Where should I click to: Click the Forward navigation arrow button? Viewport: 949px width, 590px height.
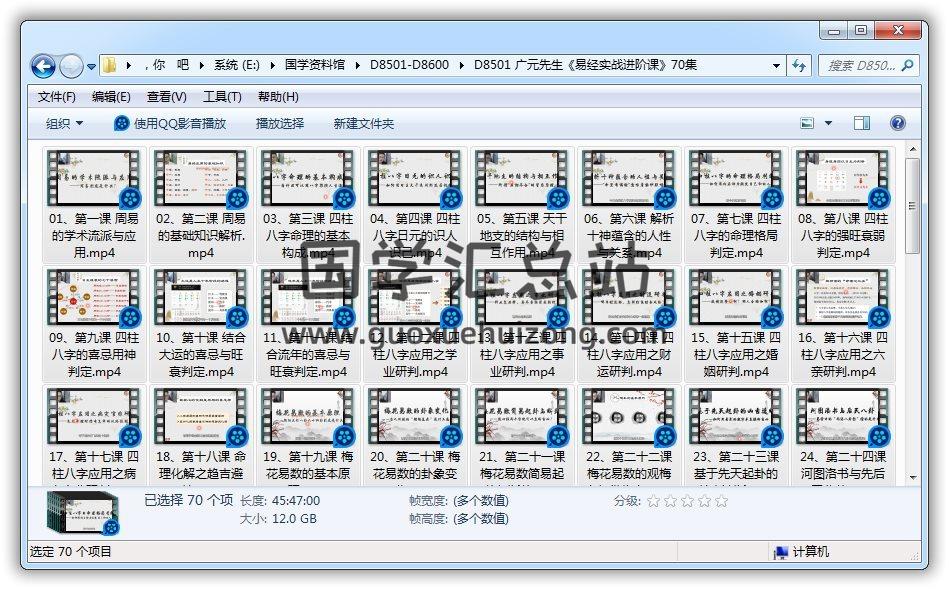coord(71,66)
